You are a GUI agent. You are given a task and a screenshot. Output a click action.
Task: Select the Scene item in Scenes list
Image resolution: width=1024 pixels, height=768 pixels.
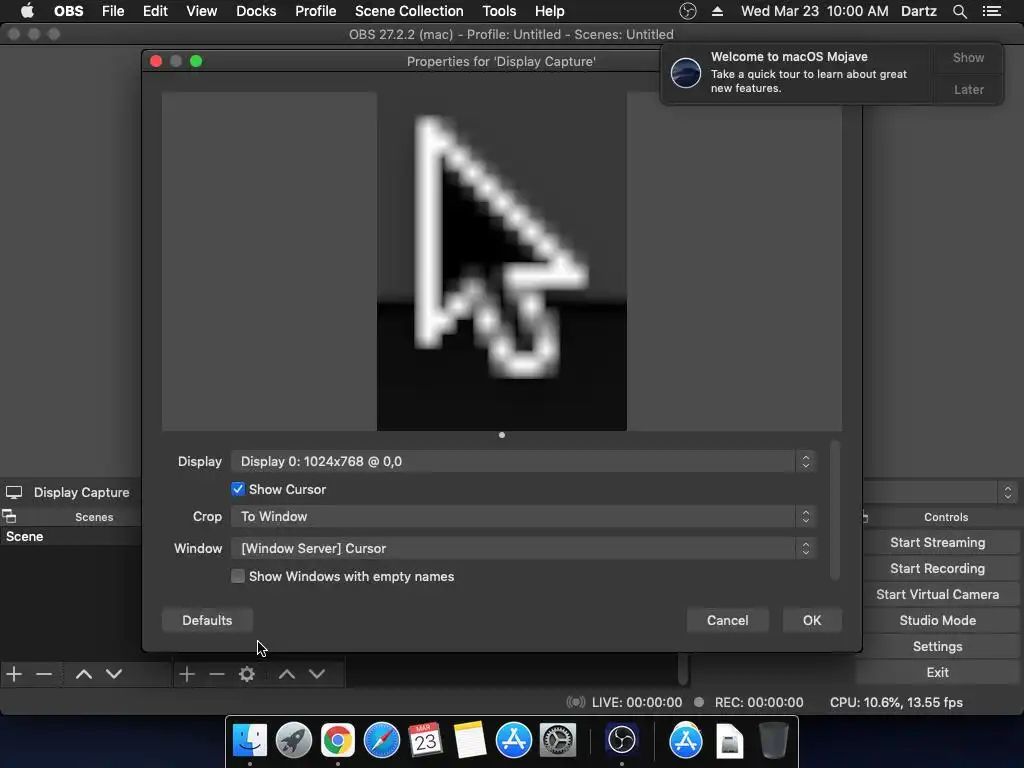71,537
